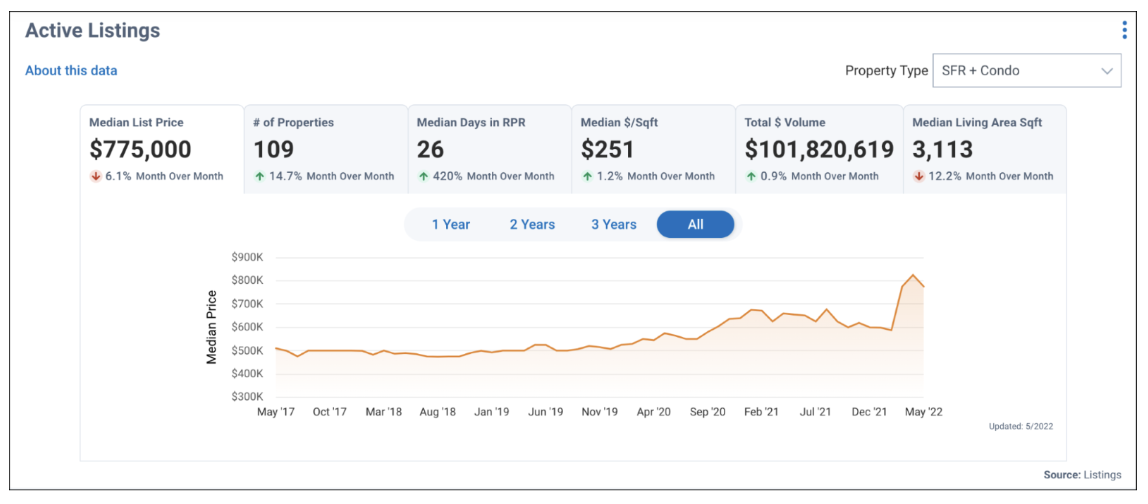Click the $251 per sqft value
Image resolution: width=1148 pixels, height=504 pixels.
[x=607, y=149]
